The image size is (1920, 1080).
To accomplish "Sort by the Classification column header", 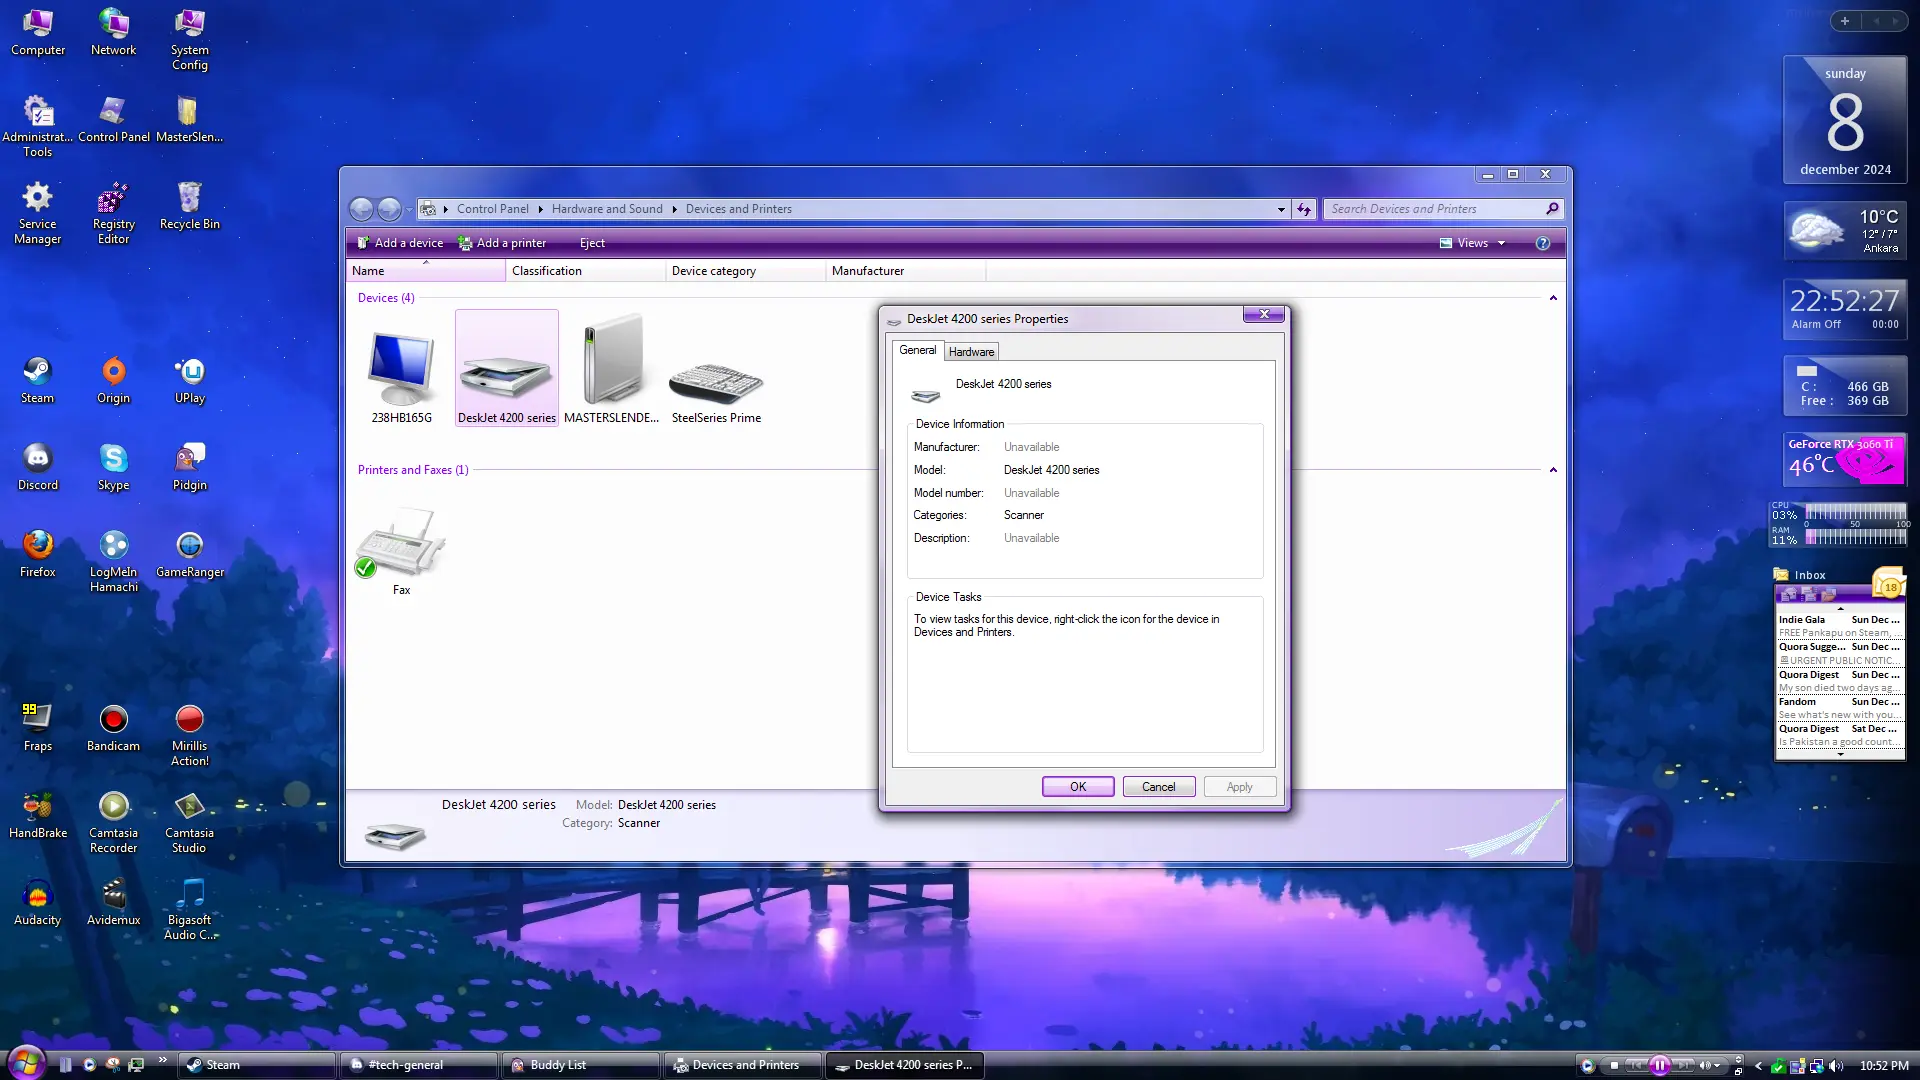I will click(x=585, y=271).
